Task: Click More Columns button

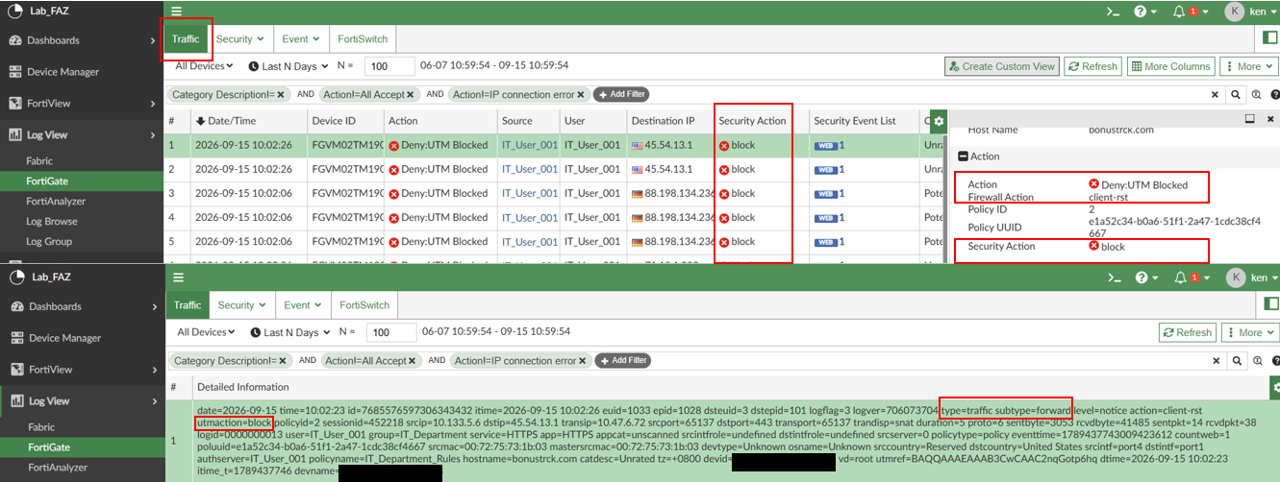Action: [x=1170, y=66]
